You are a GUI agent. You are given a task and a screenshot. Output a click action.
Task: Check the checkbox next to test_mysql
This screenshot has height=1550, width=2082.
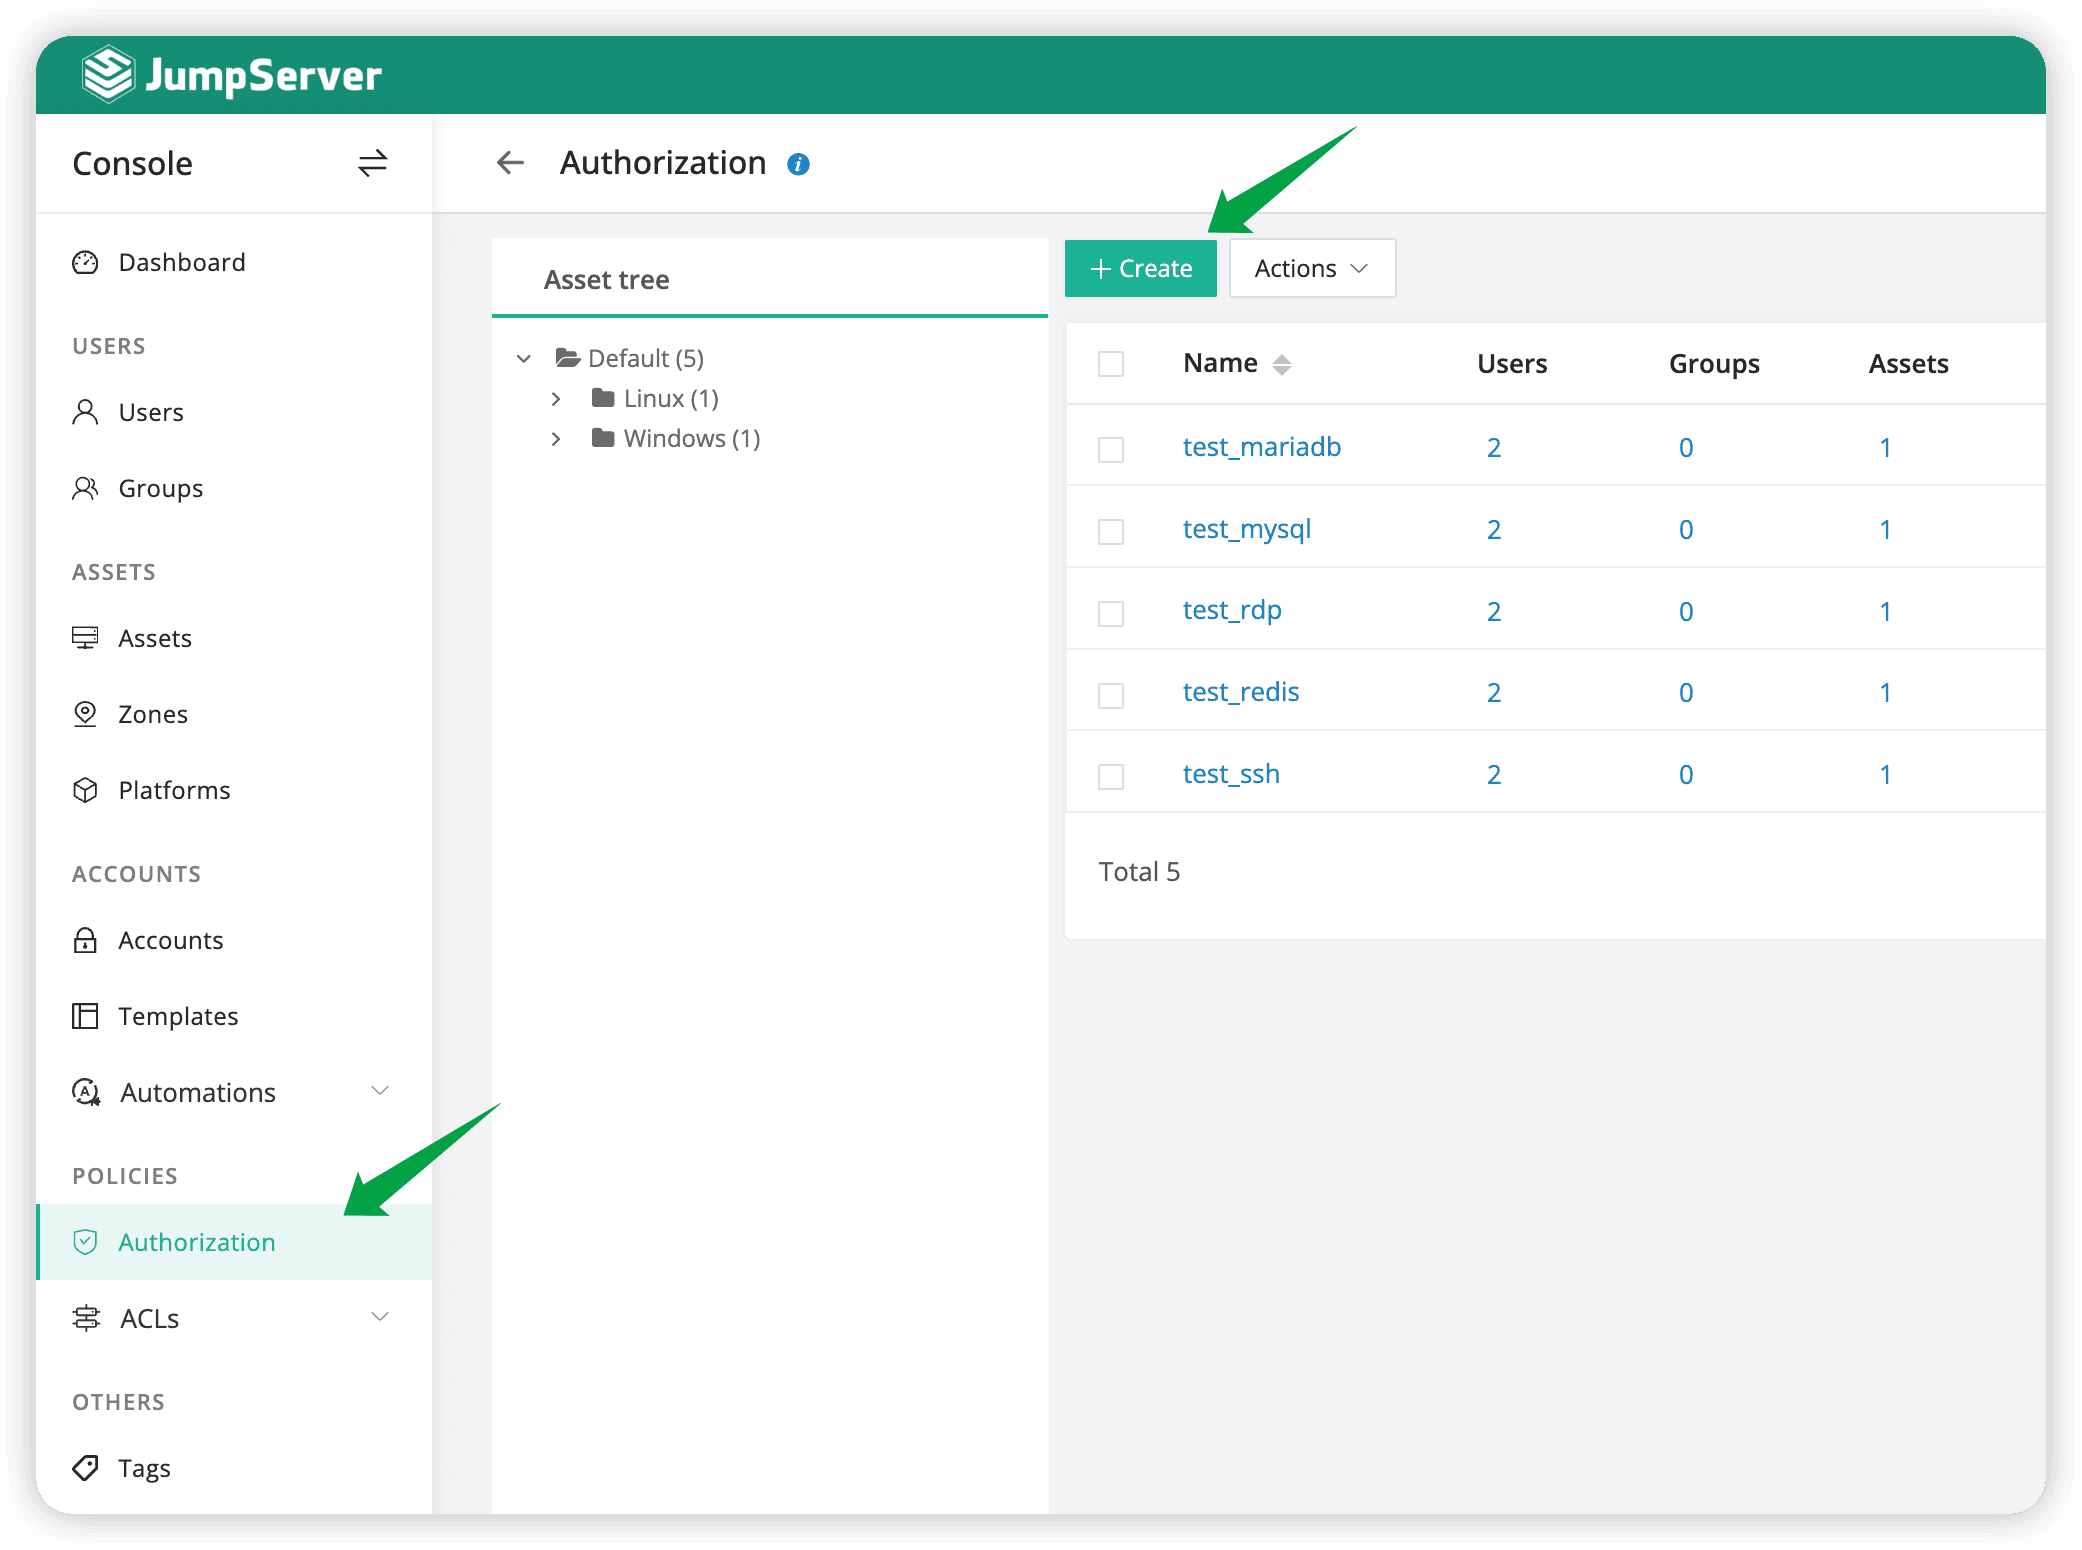(1110, 531)
